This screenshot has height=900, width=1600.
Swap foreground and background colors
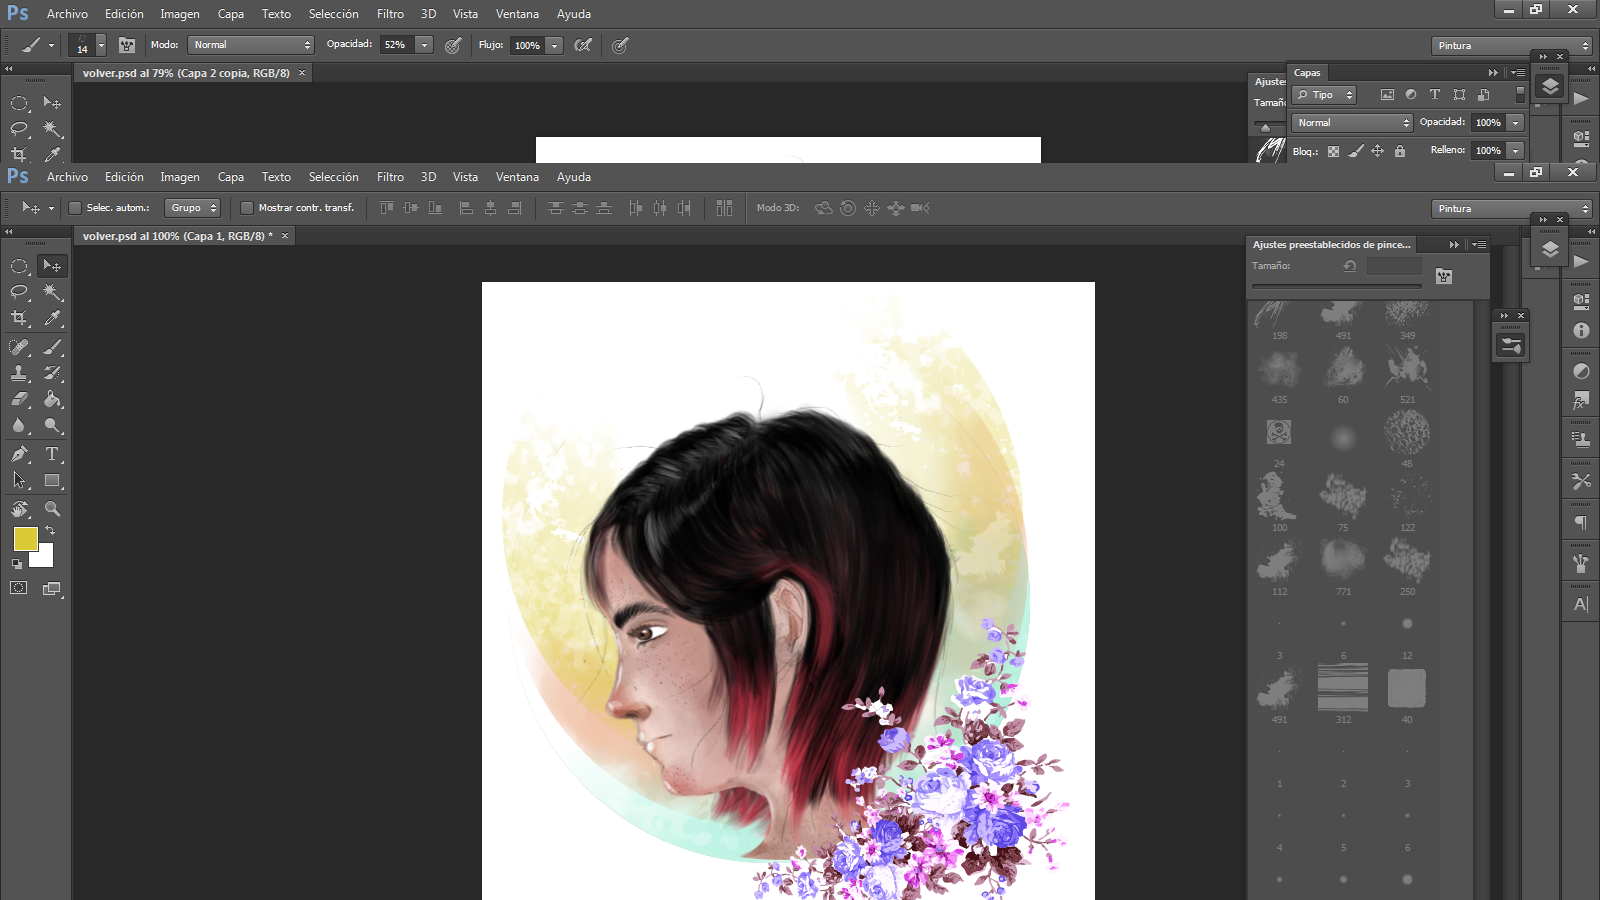click(50, 530)
